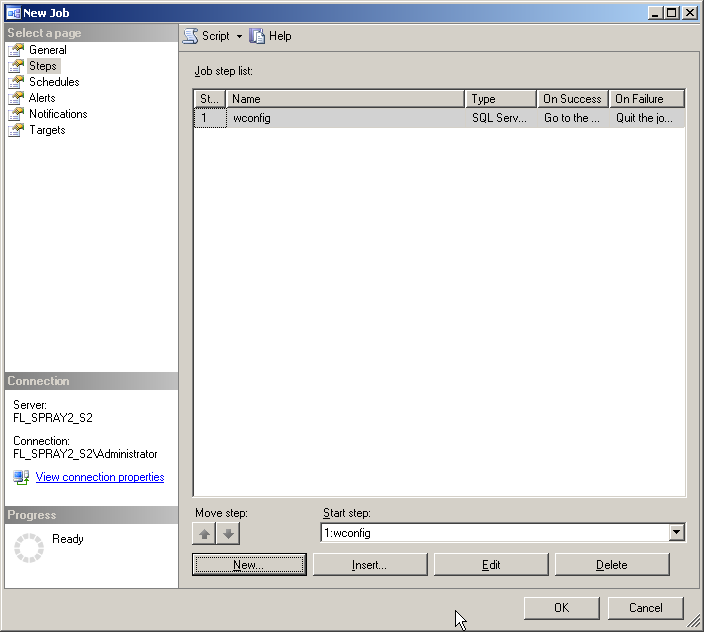
Task: Click the Notifications page icon
Action: pyautogui.click(x=16, y=114)
